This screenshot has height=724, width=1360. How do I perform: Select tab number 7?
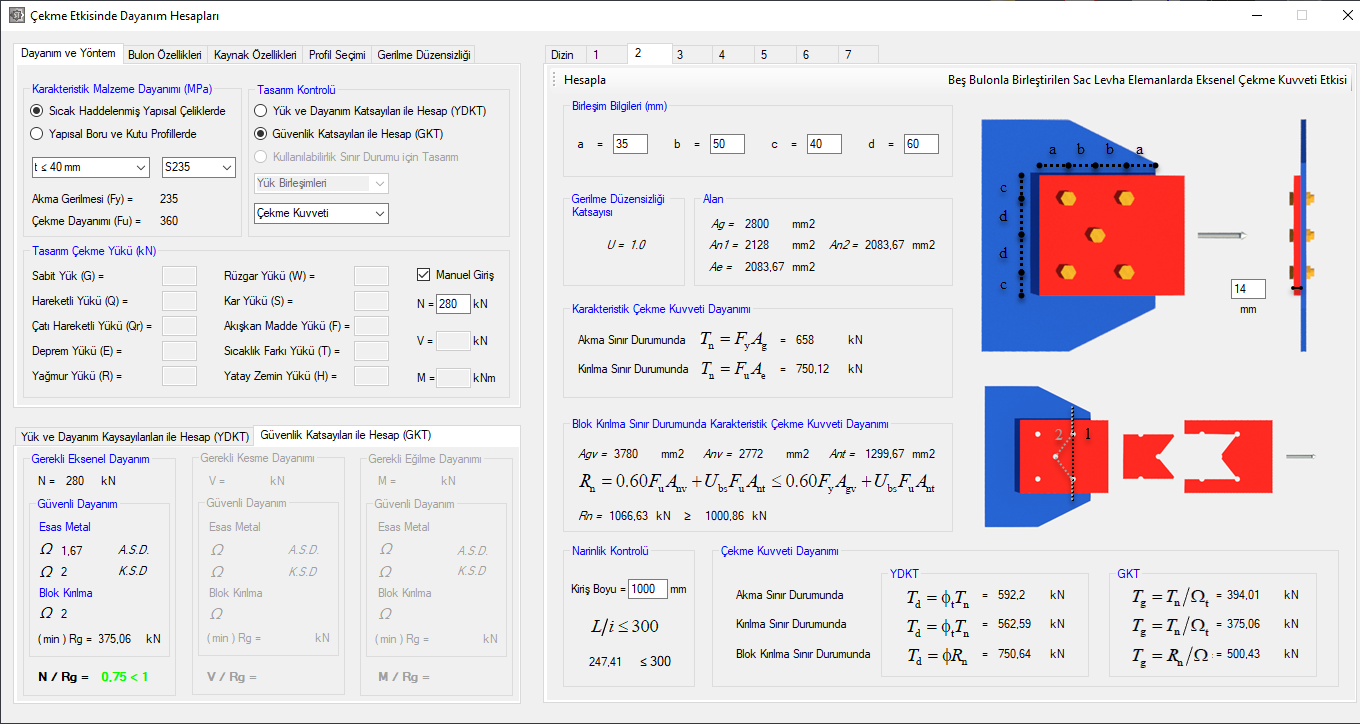(858, 55)
